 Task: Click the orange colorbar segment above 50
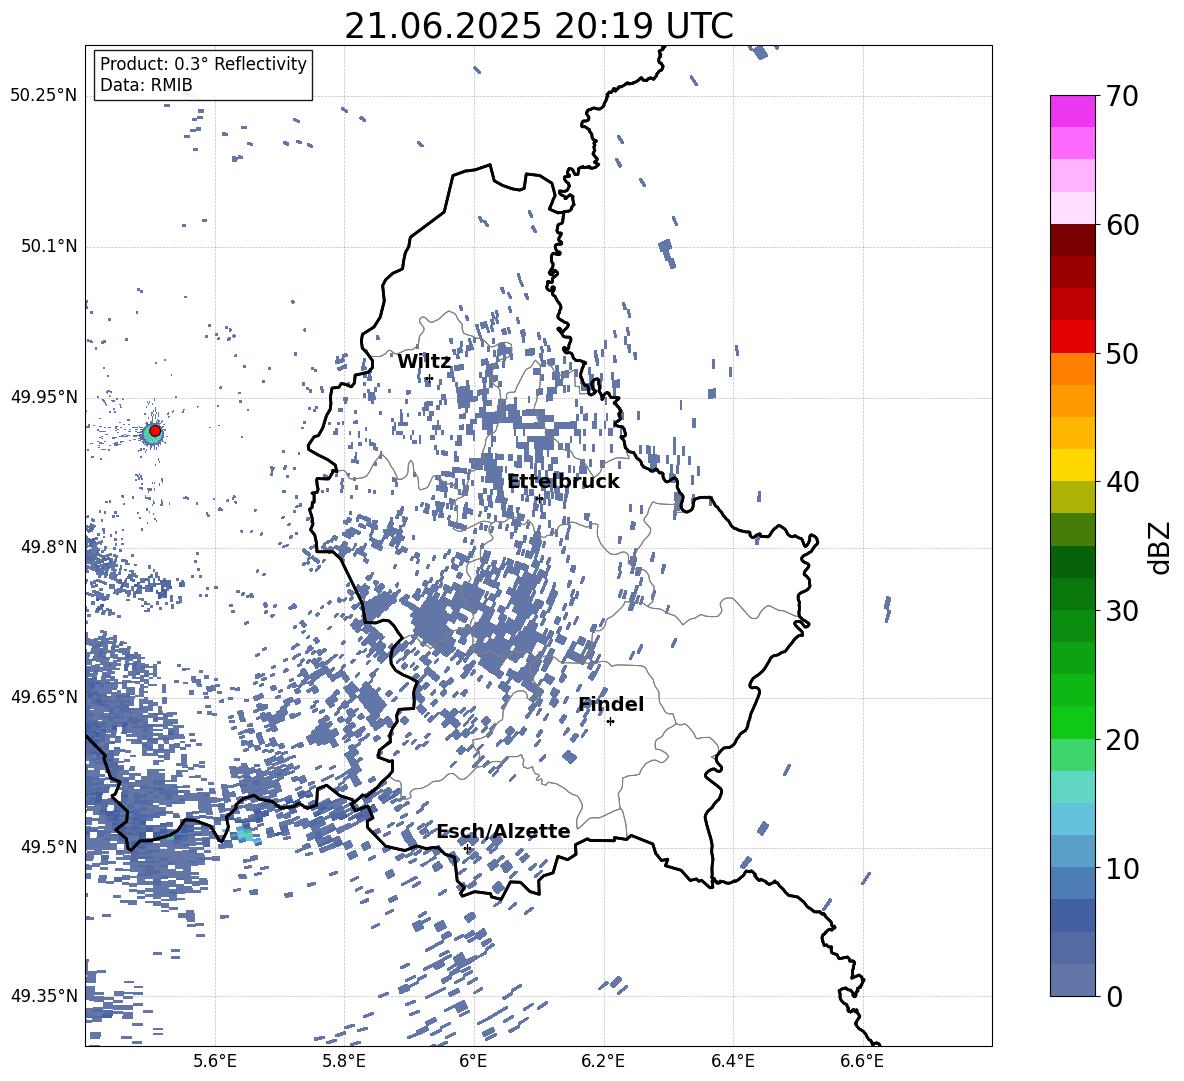pos(1072,368)
